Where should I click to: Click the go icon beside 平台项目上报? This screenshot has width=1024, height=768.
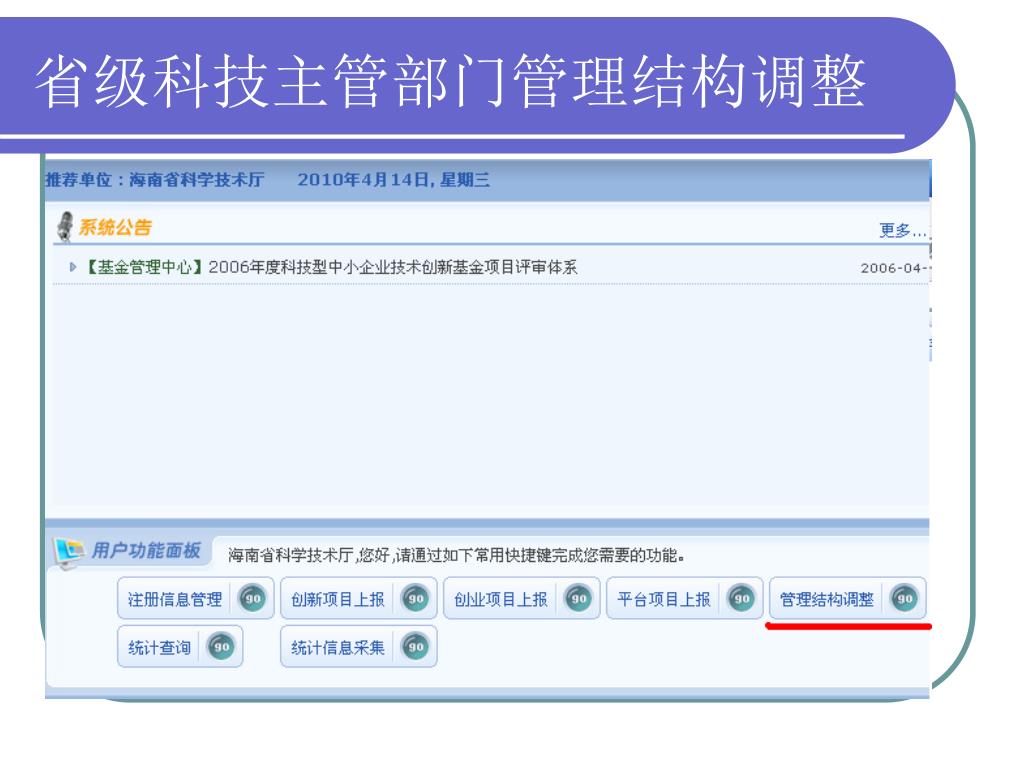(741, 598)
